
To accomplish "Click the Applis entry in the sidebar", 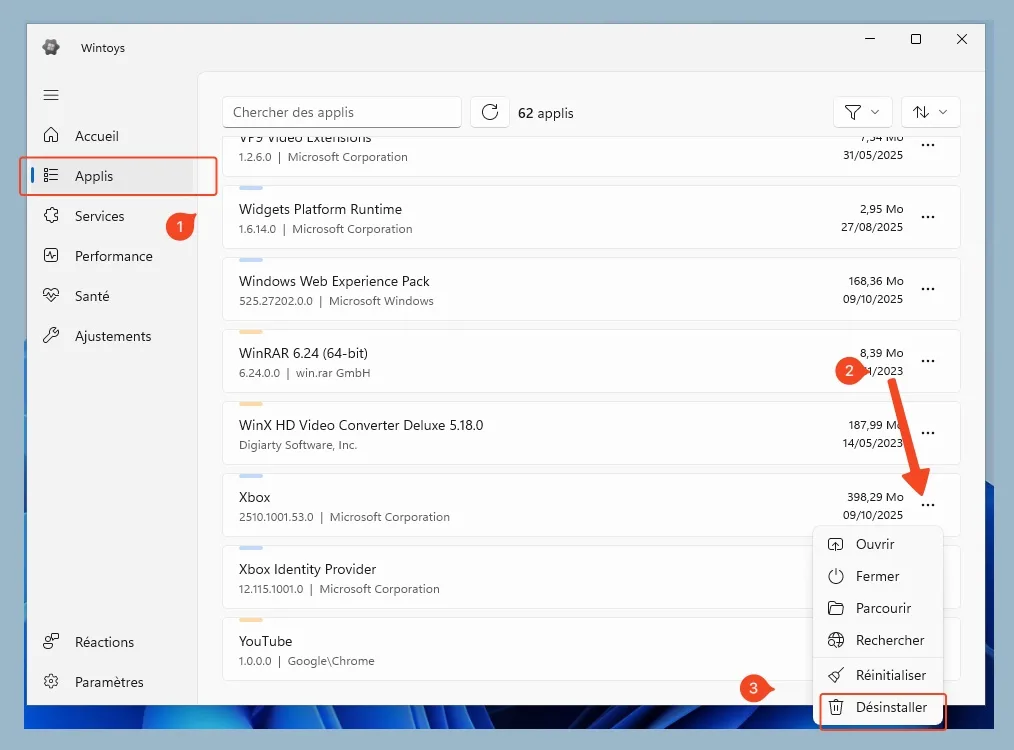I will pyautogui.click(x=95, y=175).
